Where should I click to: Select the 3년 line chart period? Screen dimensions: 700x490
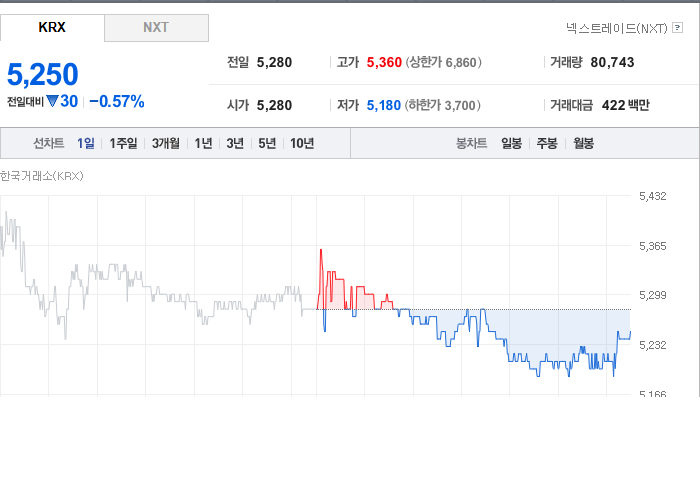click(235, 143)
